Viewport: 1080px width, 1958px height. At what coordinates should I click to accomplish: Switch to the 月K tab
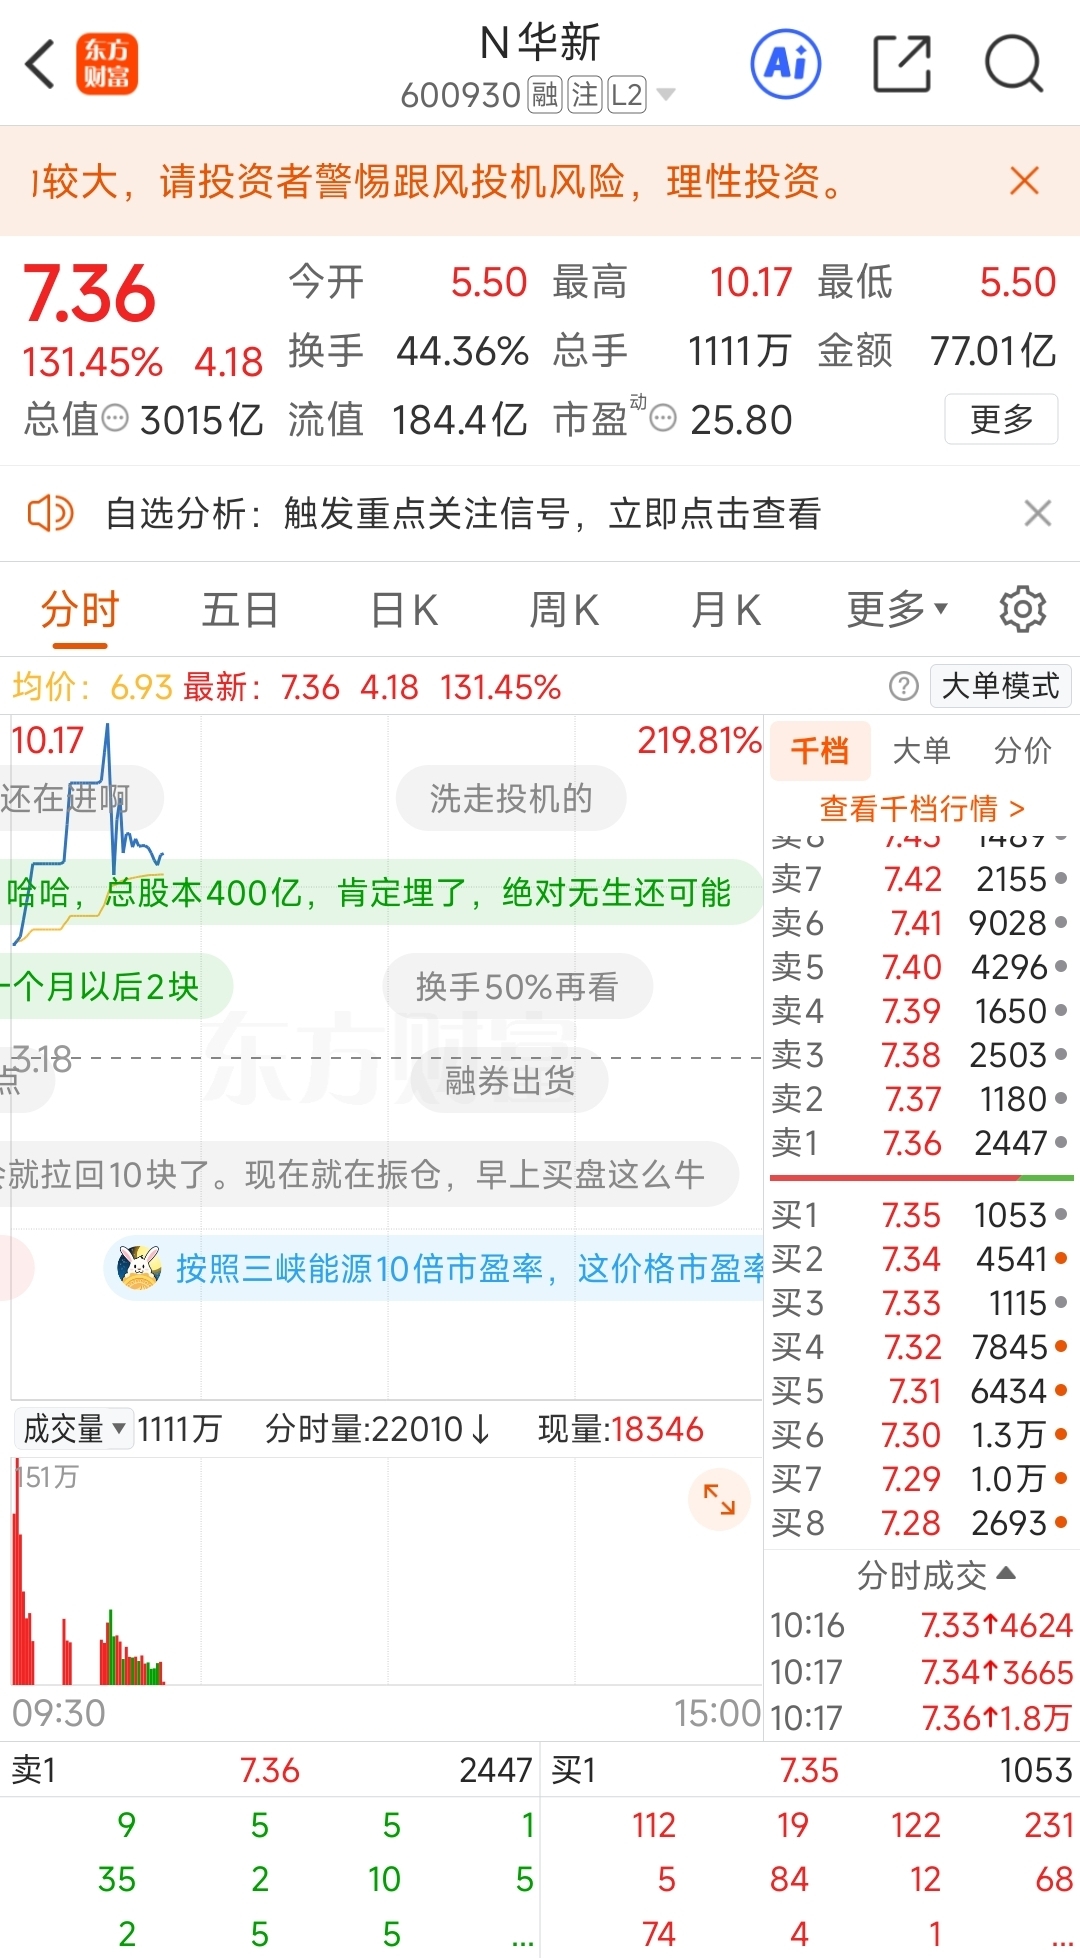[726, 610]
